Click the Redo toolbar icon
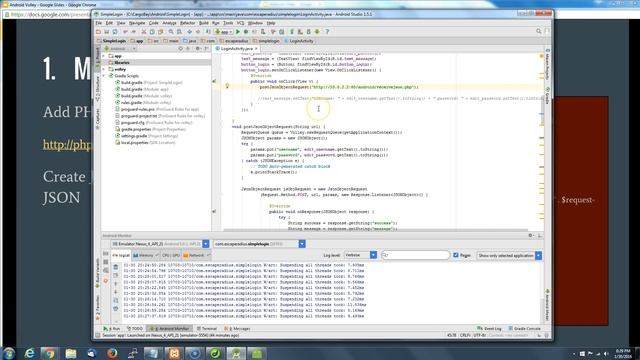The height and width of the screenshot is (360, 640). [133, 31]
